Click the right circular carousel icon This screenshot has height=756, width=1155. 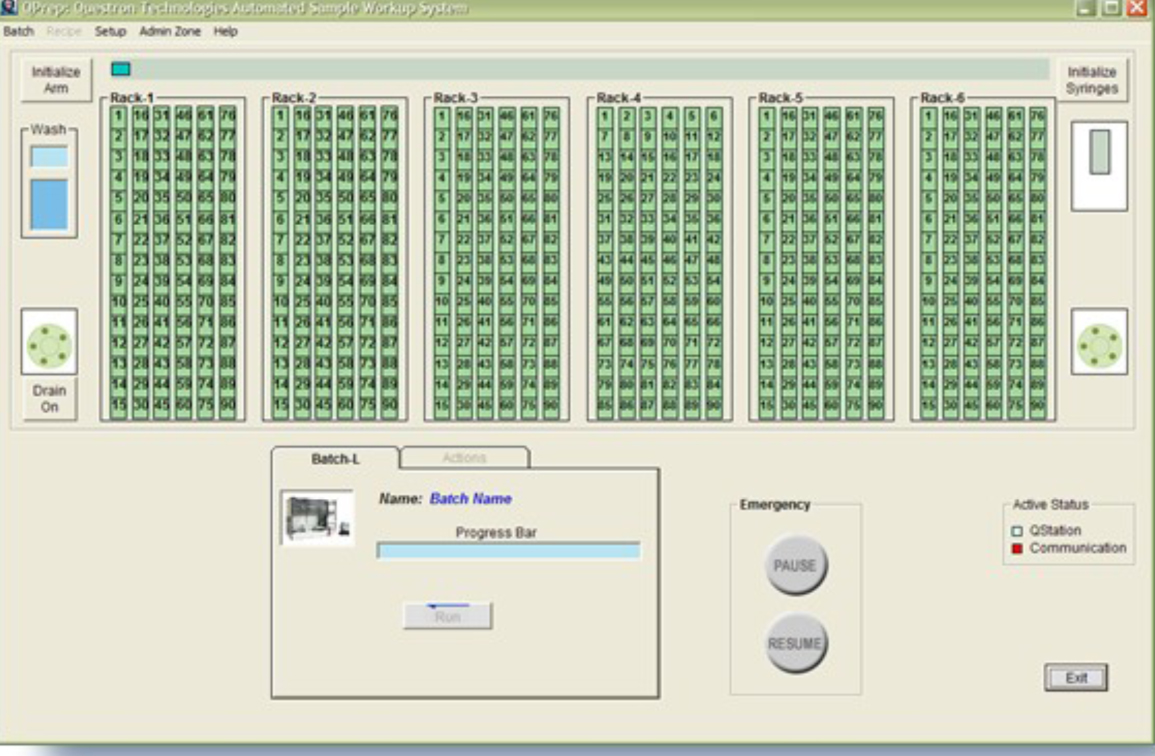pyautogui.click(x=1099, y=343)
